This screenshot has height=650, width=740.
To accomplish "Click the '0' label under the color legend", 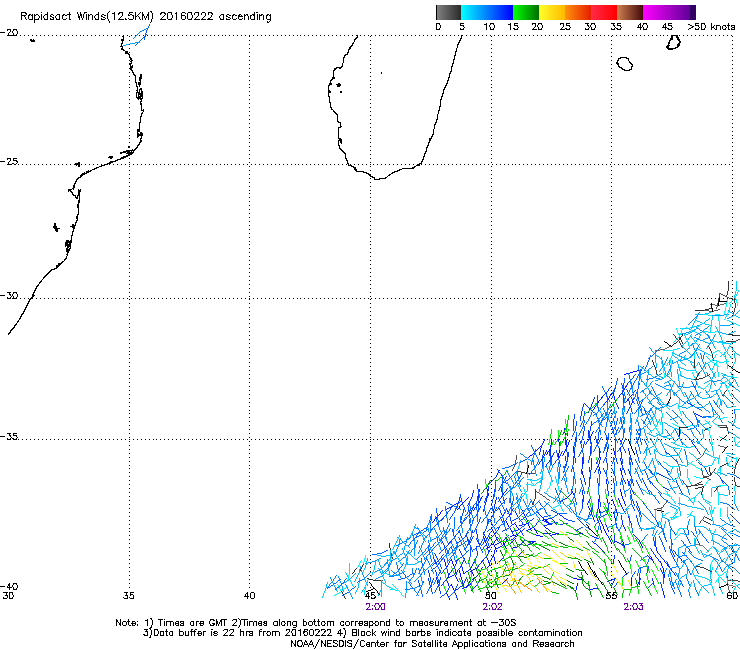I will tap(438, 27).
